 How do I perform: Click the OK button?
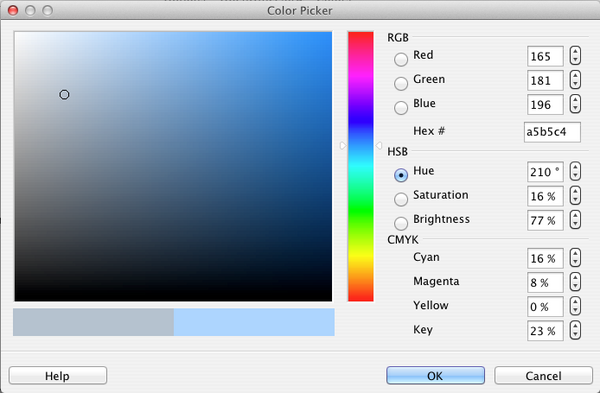(435, 375)
